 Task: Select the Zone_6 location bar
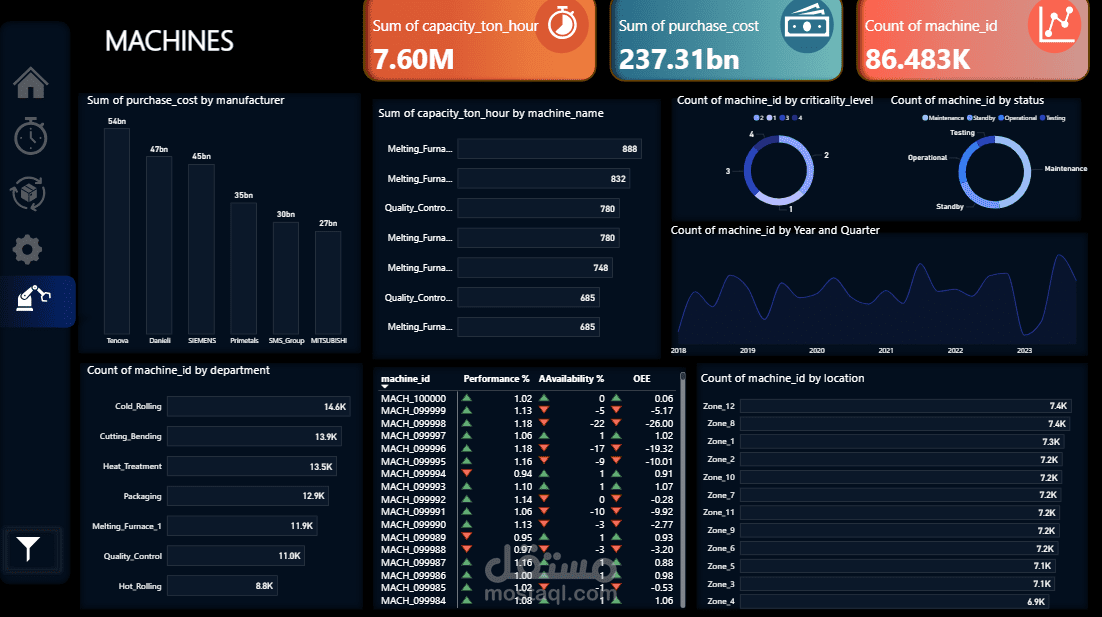point(899,548)
